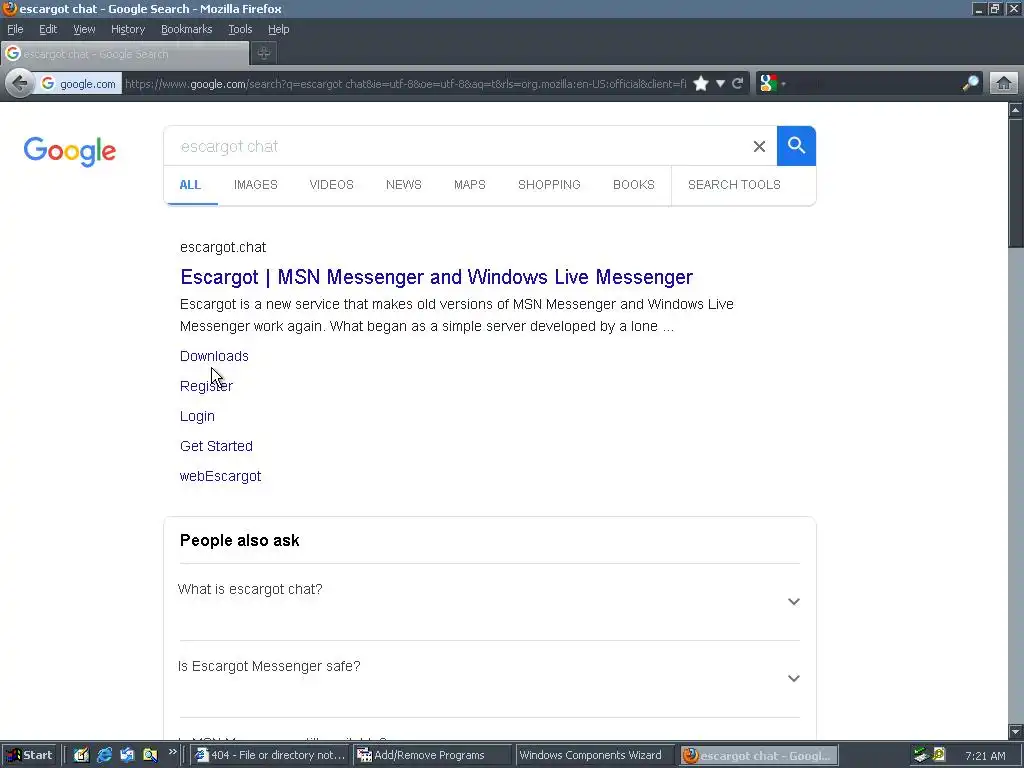Click the google.com site identity badge
This screenshot has height=768, width=1024.
coord(78,84)
